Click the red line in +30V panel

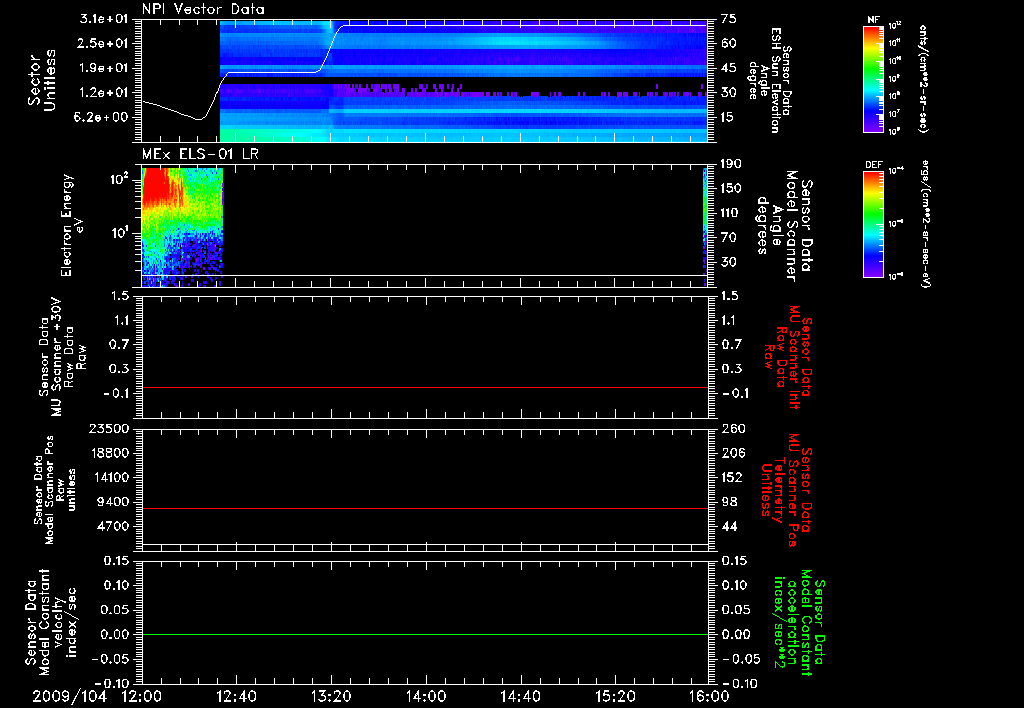425,387
